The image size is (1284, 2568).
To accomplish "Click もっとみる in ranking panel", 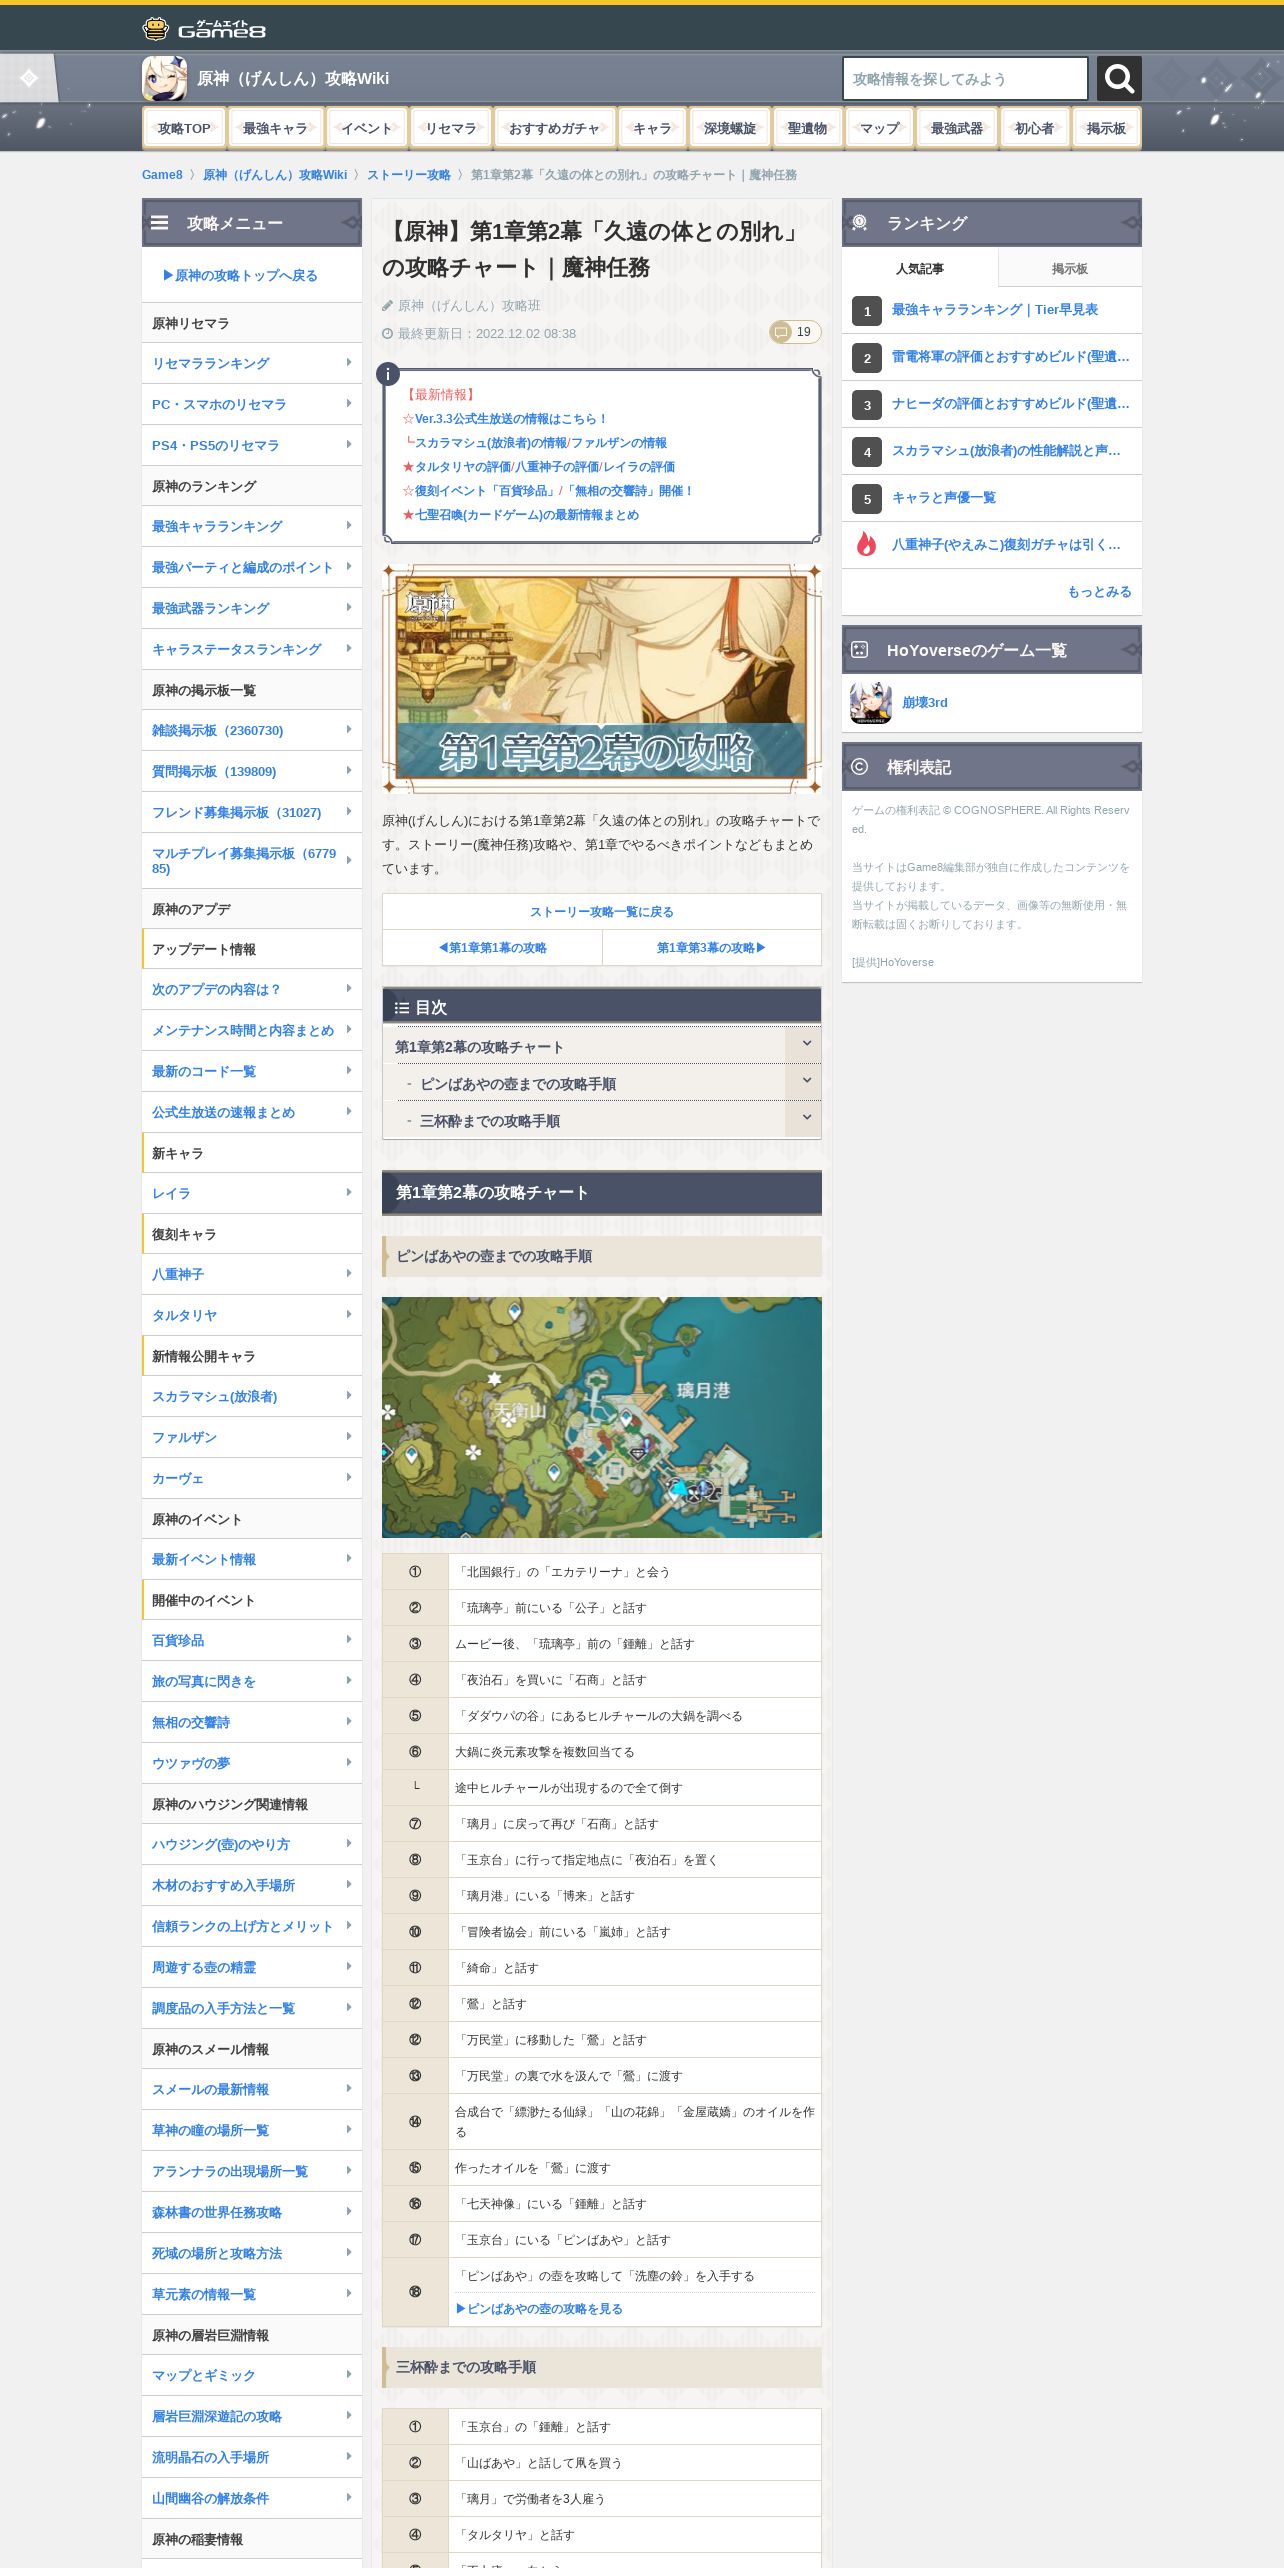I will click(1099, 592).
